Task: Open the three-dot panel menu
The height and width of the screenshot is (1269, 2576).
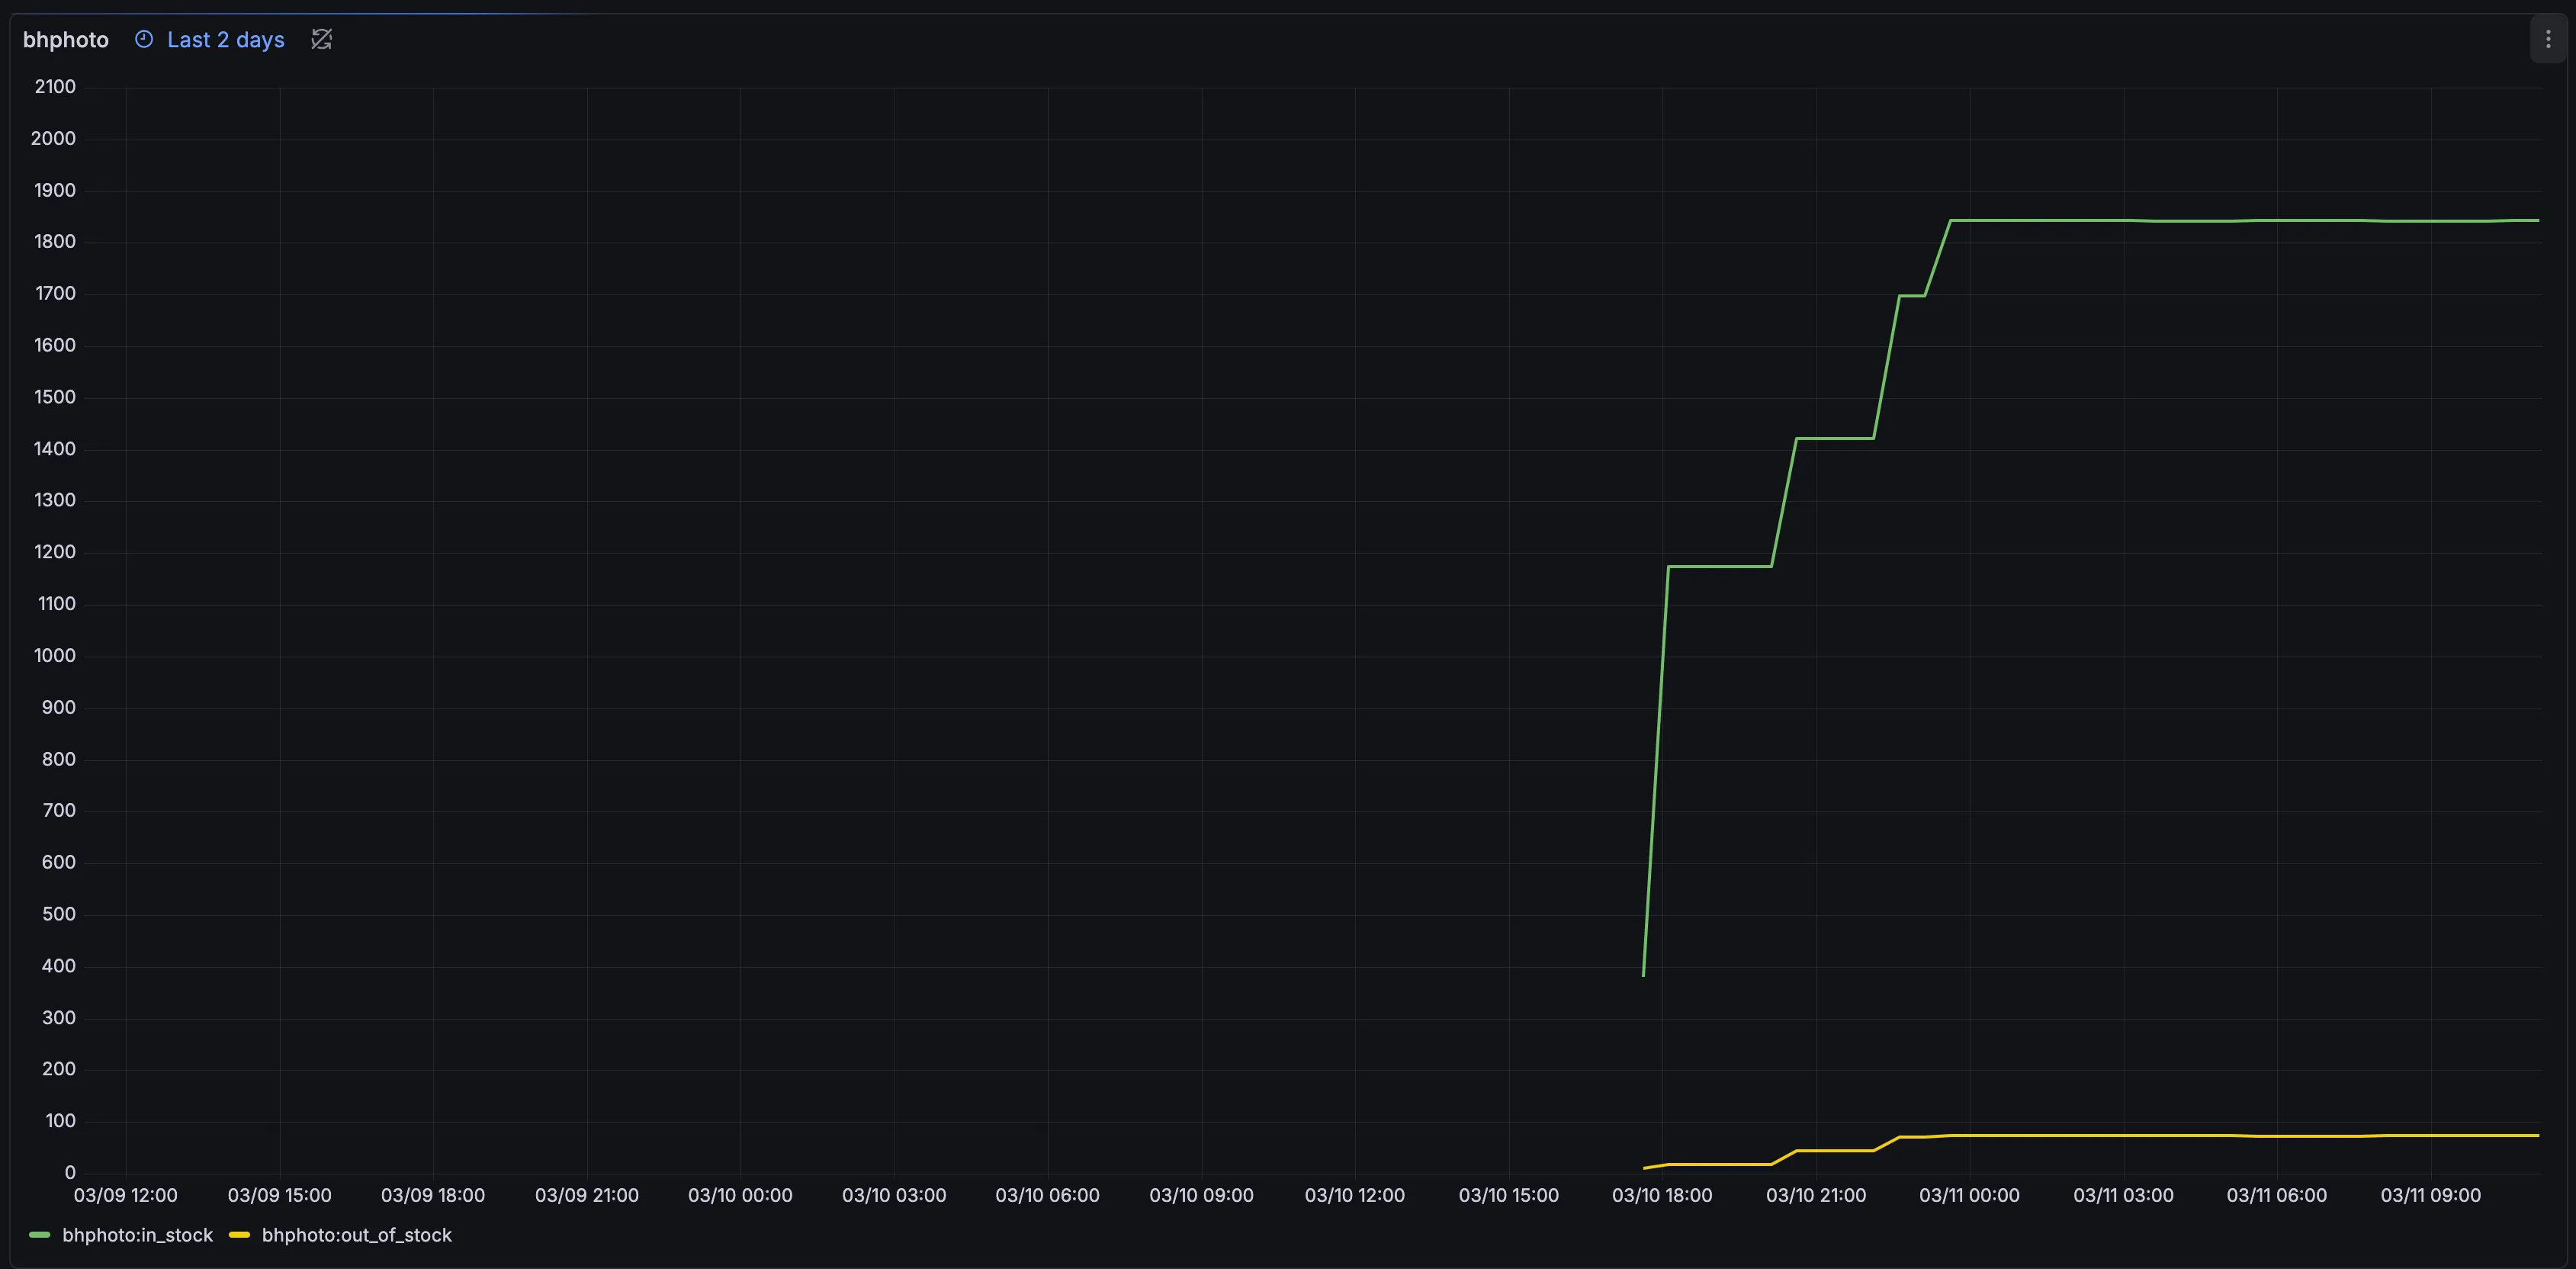Action: [x=2547, y=39]
